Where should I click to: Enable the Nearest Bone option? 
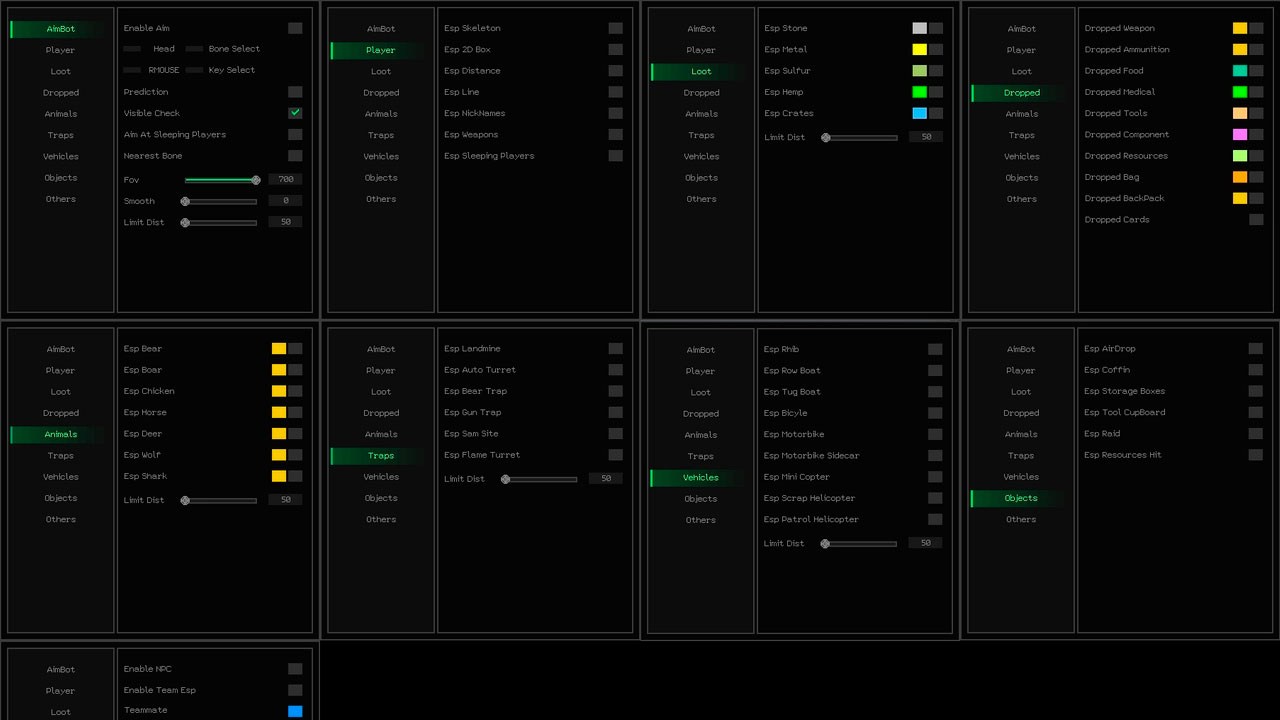tap(295, 156)
